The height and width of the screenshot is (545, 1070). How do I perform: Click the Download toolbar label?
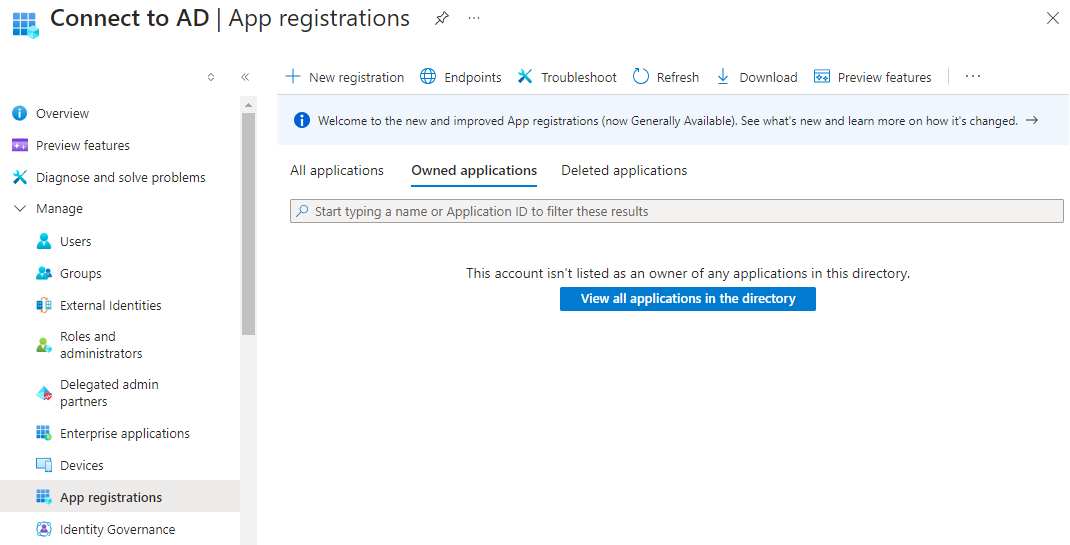click(768, 77)
